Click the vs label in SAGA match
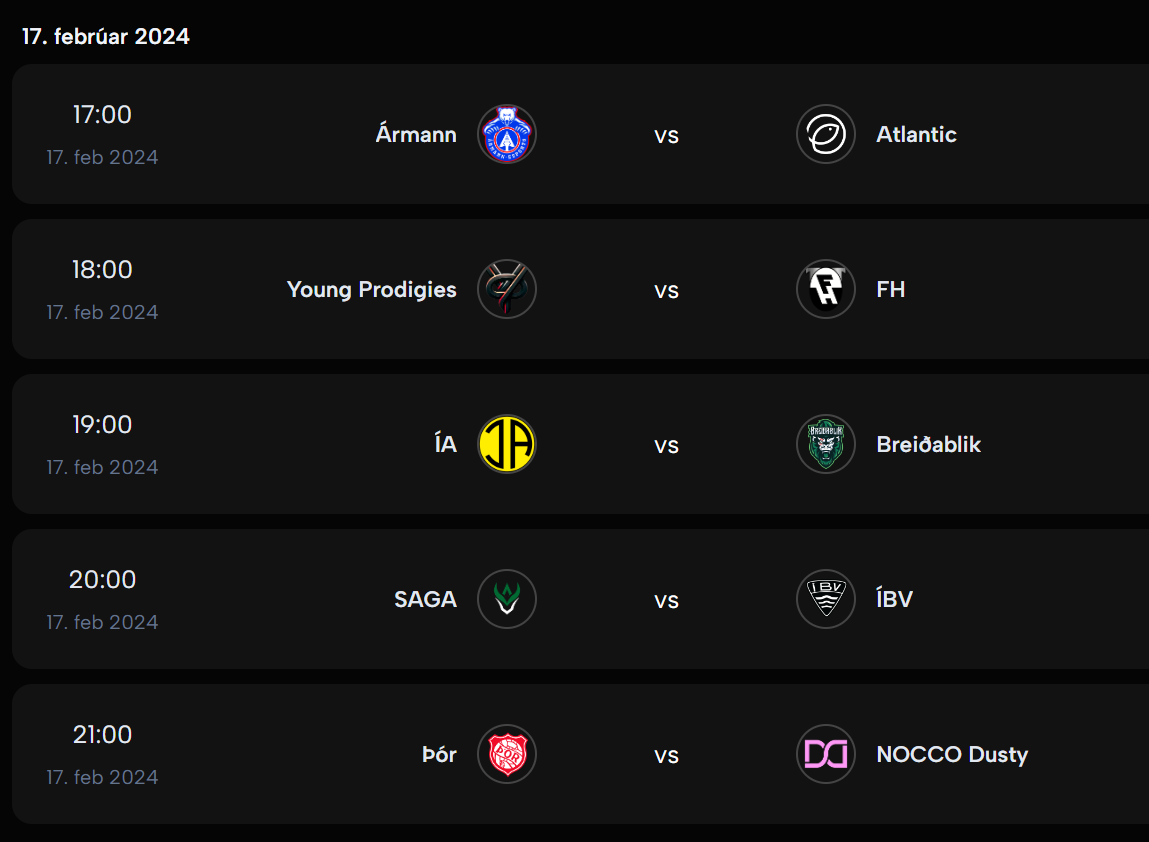 click(x=666, y=601)
